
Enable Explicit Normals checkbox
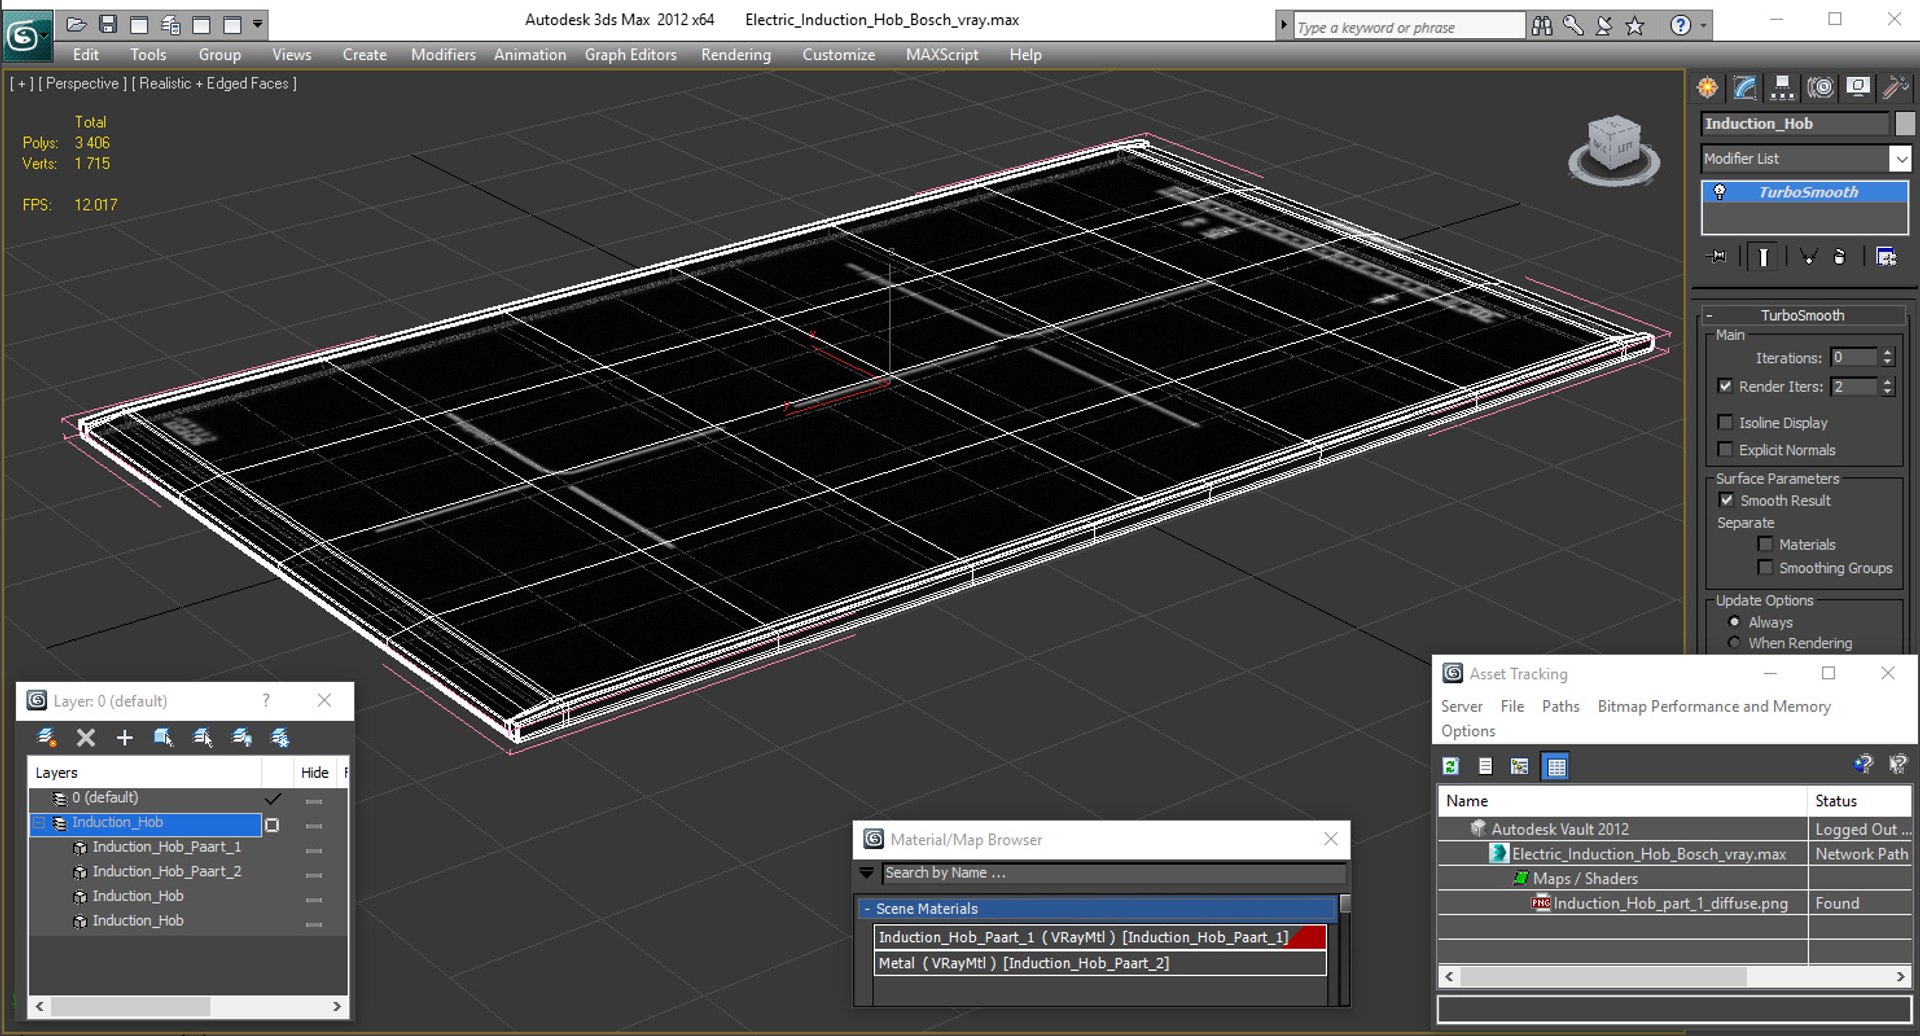(x=1725, y=449)
